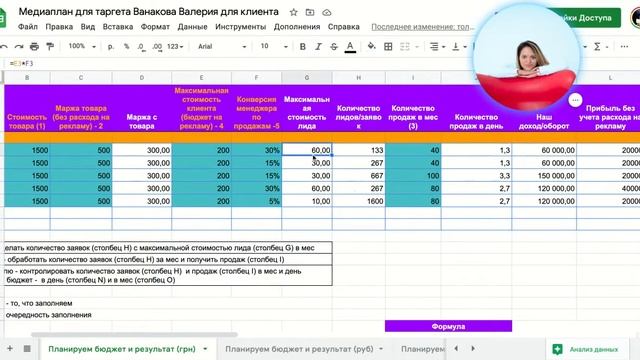The image size is (640, 360).
Task: Click the document title to rename
Action: point(149,12)
